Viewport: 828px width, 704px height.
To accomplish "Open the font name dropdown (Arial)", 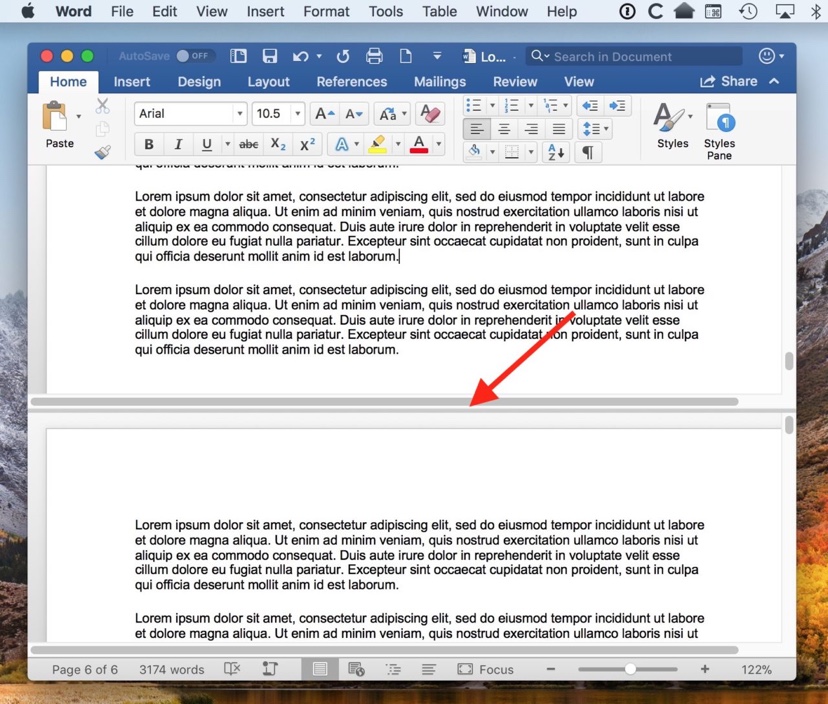I will point(239,114).
